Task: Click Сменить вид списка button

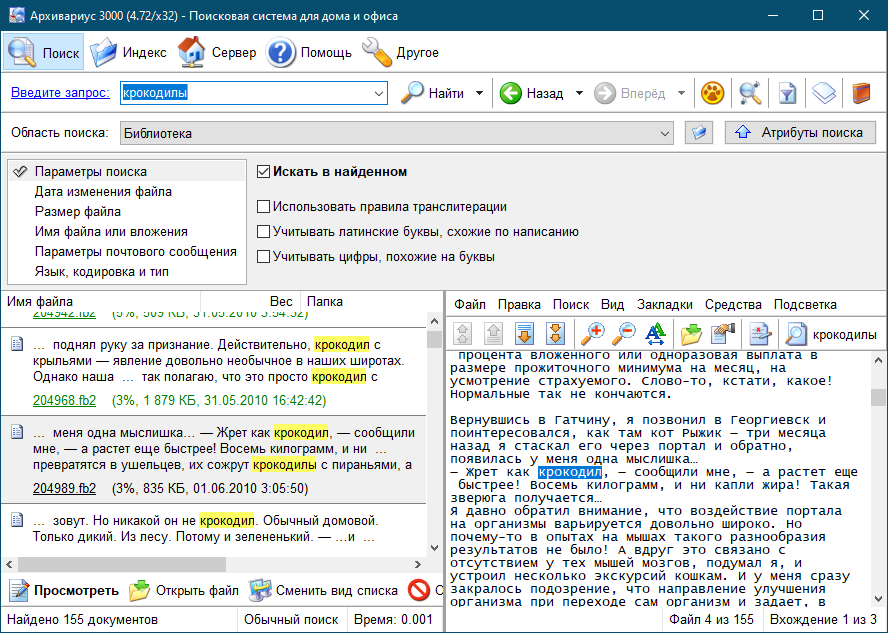Action: [x=323, y=591]
